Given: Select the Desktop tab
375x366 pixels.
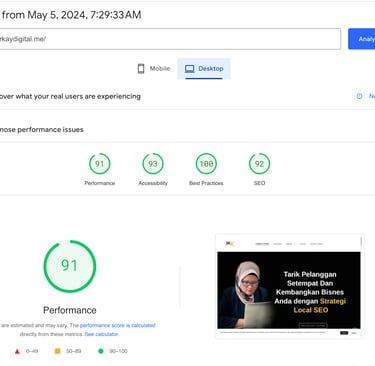Looking at the screenshot, I should tap(204, 69).
